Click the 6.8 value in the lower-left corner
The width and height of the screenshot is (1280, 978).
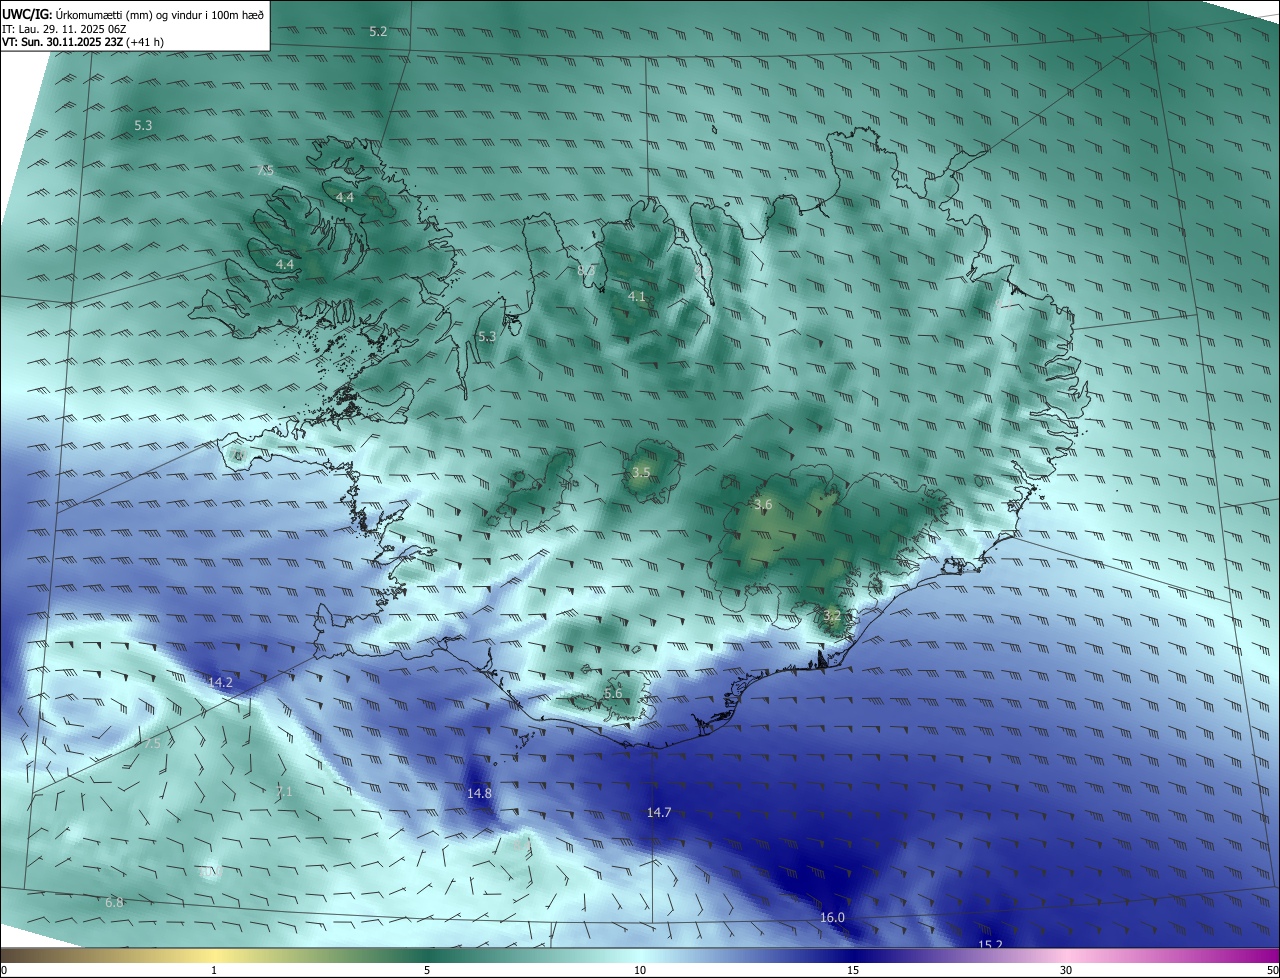(114, 902)
